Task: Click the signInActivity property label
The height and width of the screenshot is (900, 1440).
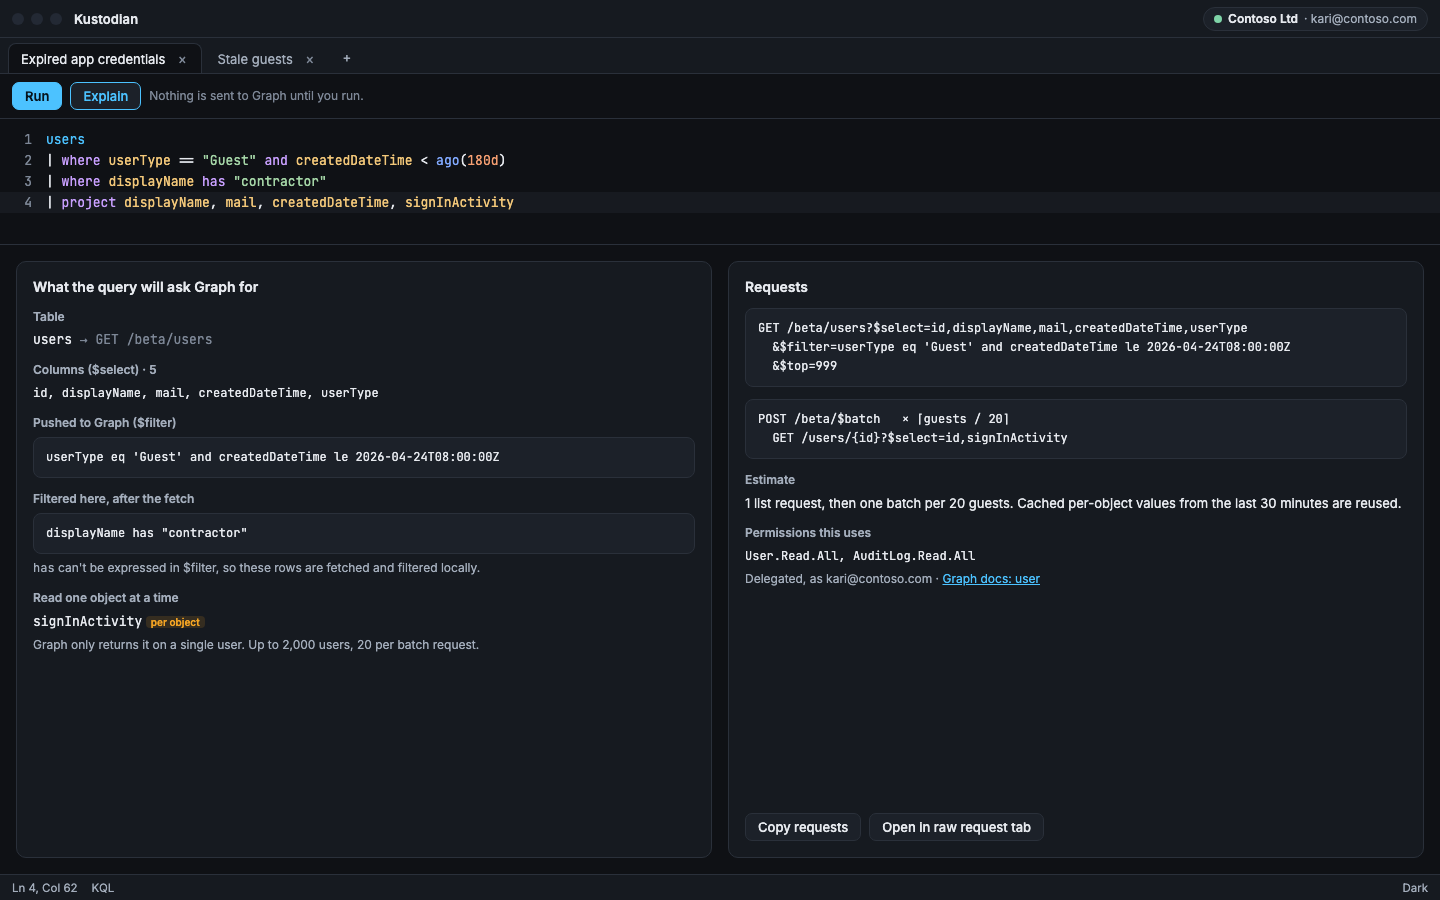Action: [87, 622]
